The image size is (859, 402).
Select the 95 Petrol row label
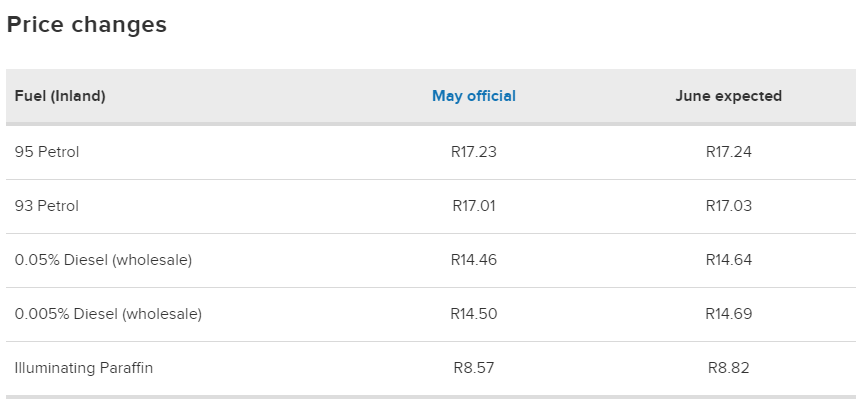click(47, 152)
